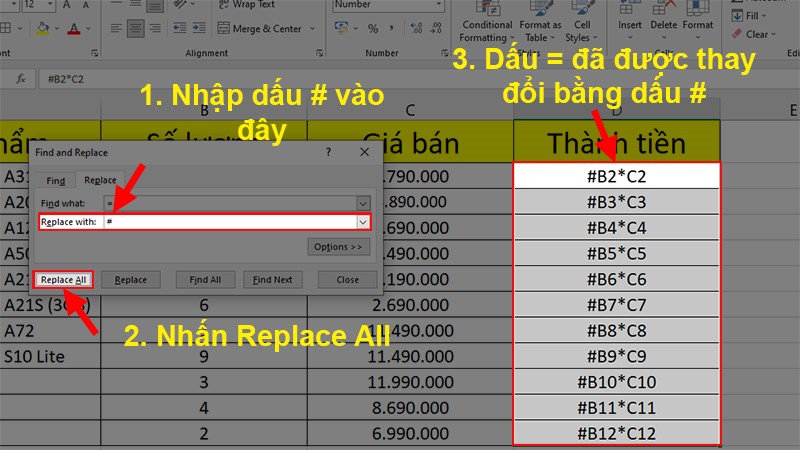Align text left in the cell

click(x=116, y=29)
